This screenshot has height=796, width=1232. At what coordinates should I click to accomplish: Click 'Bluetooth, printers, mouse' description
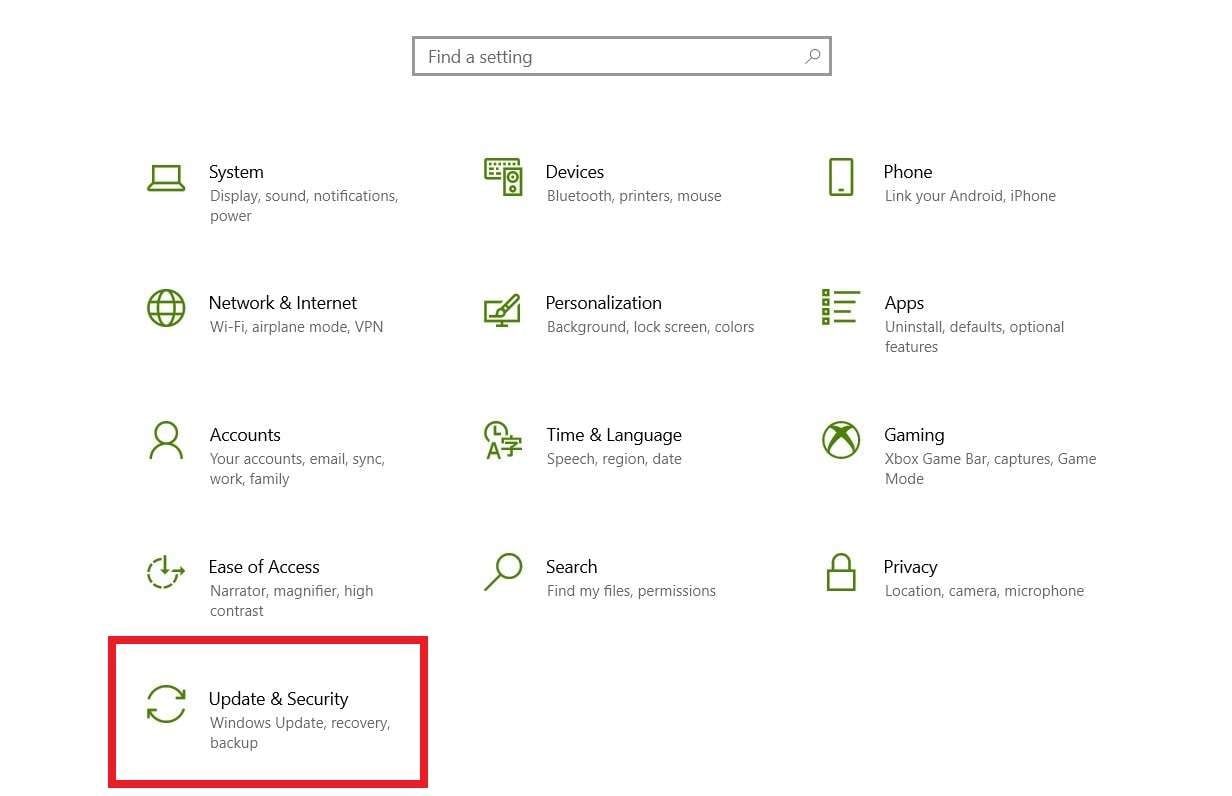[x=634, y=196]
